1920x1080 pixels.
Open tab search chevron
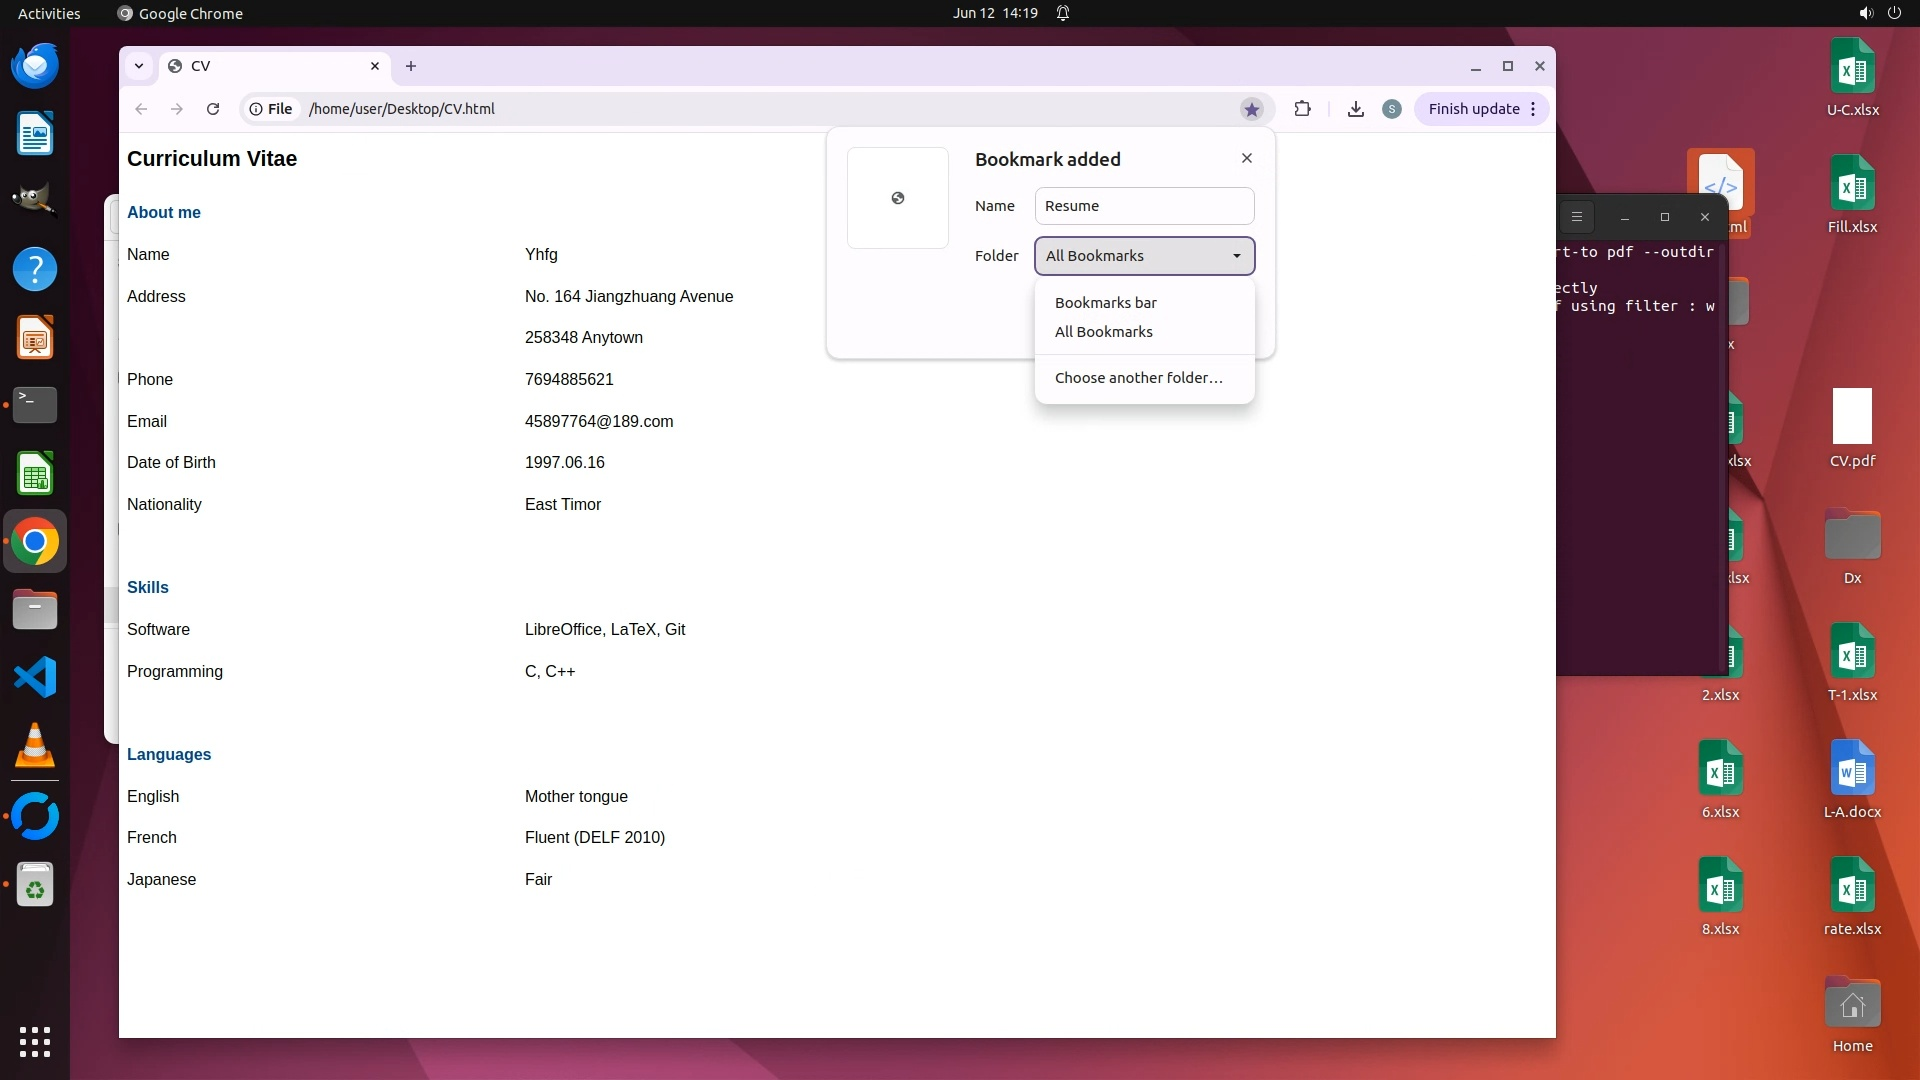click(x=139, y=66)
